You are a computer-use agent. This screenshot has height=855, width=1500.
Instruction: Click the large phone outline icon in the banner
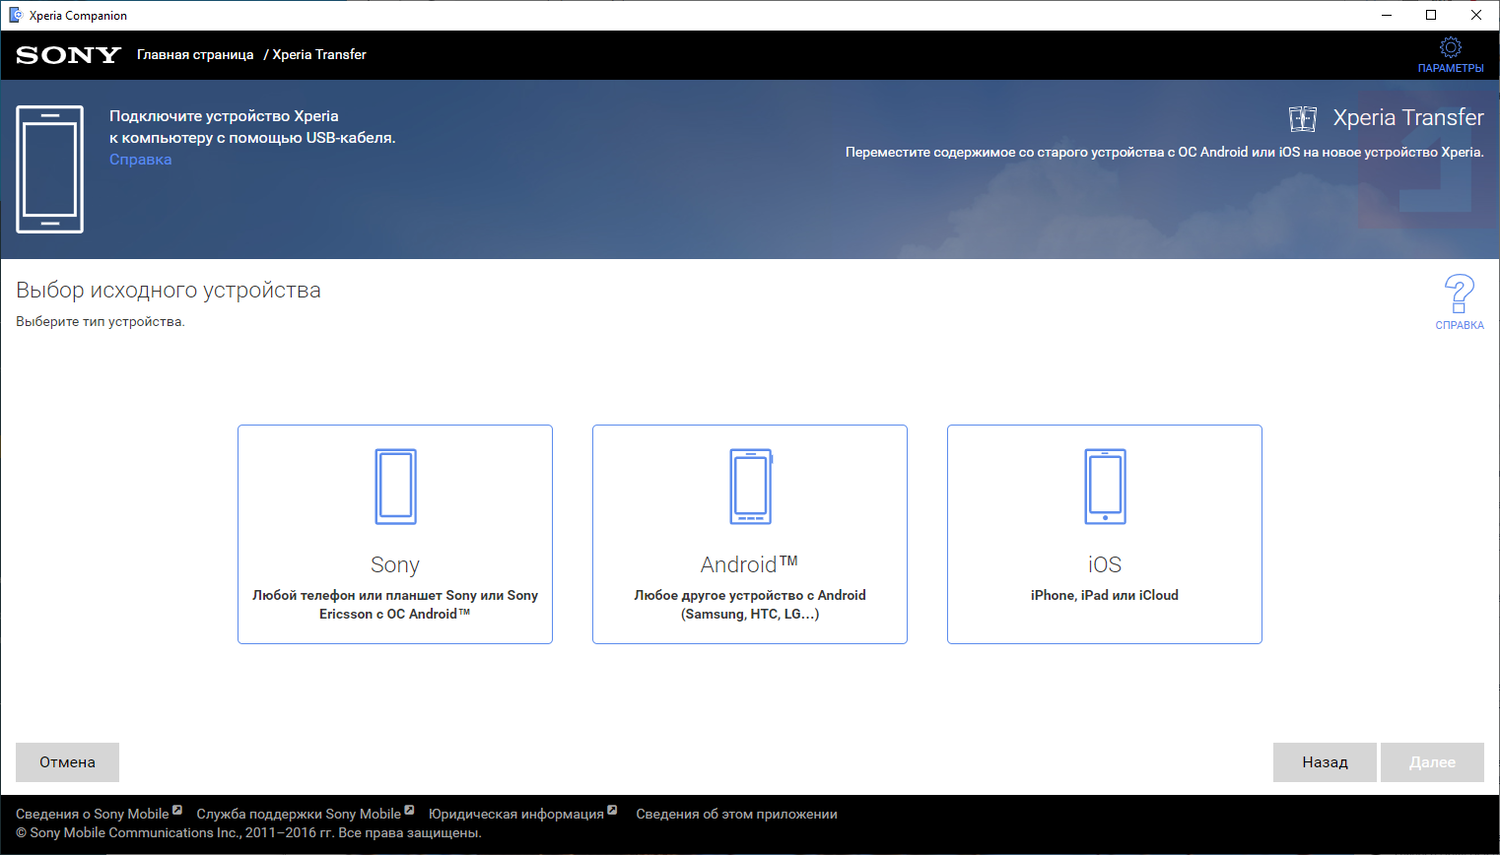click(50, 169)
